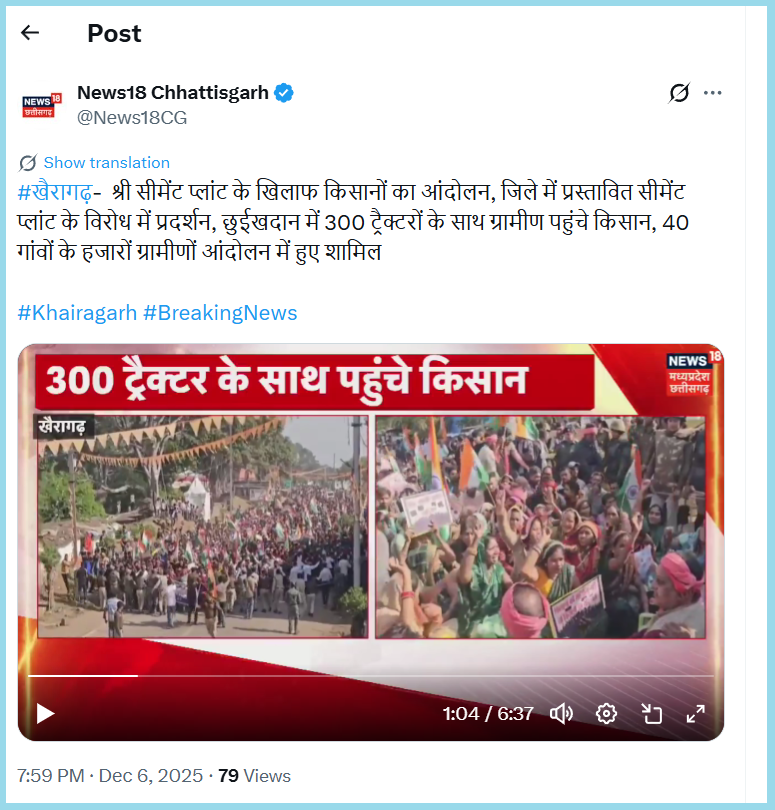Click the Grok icon beside Show translation
The width and height of the screenshot is (775, 810).
28,163
